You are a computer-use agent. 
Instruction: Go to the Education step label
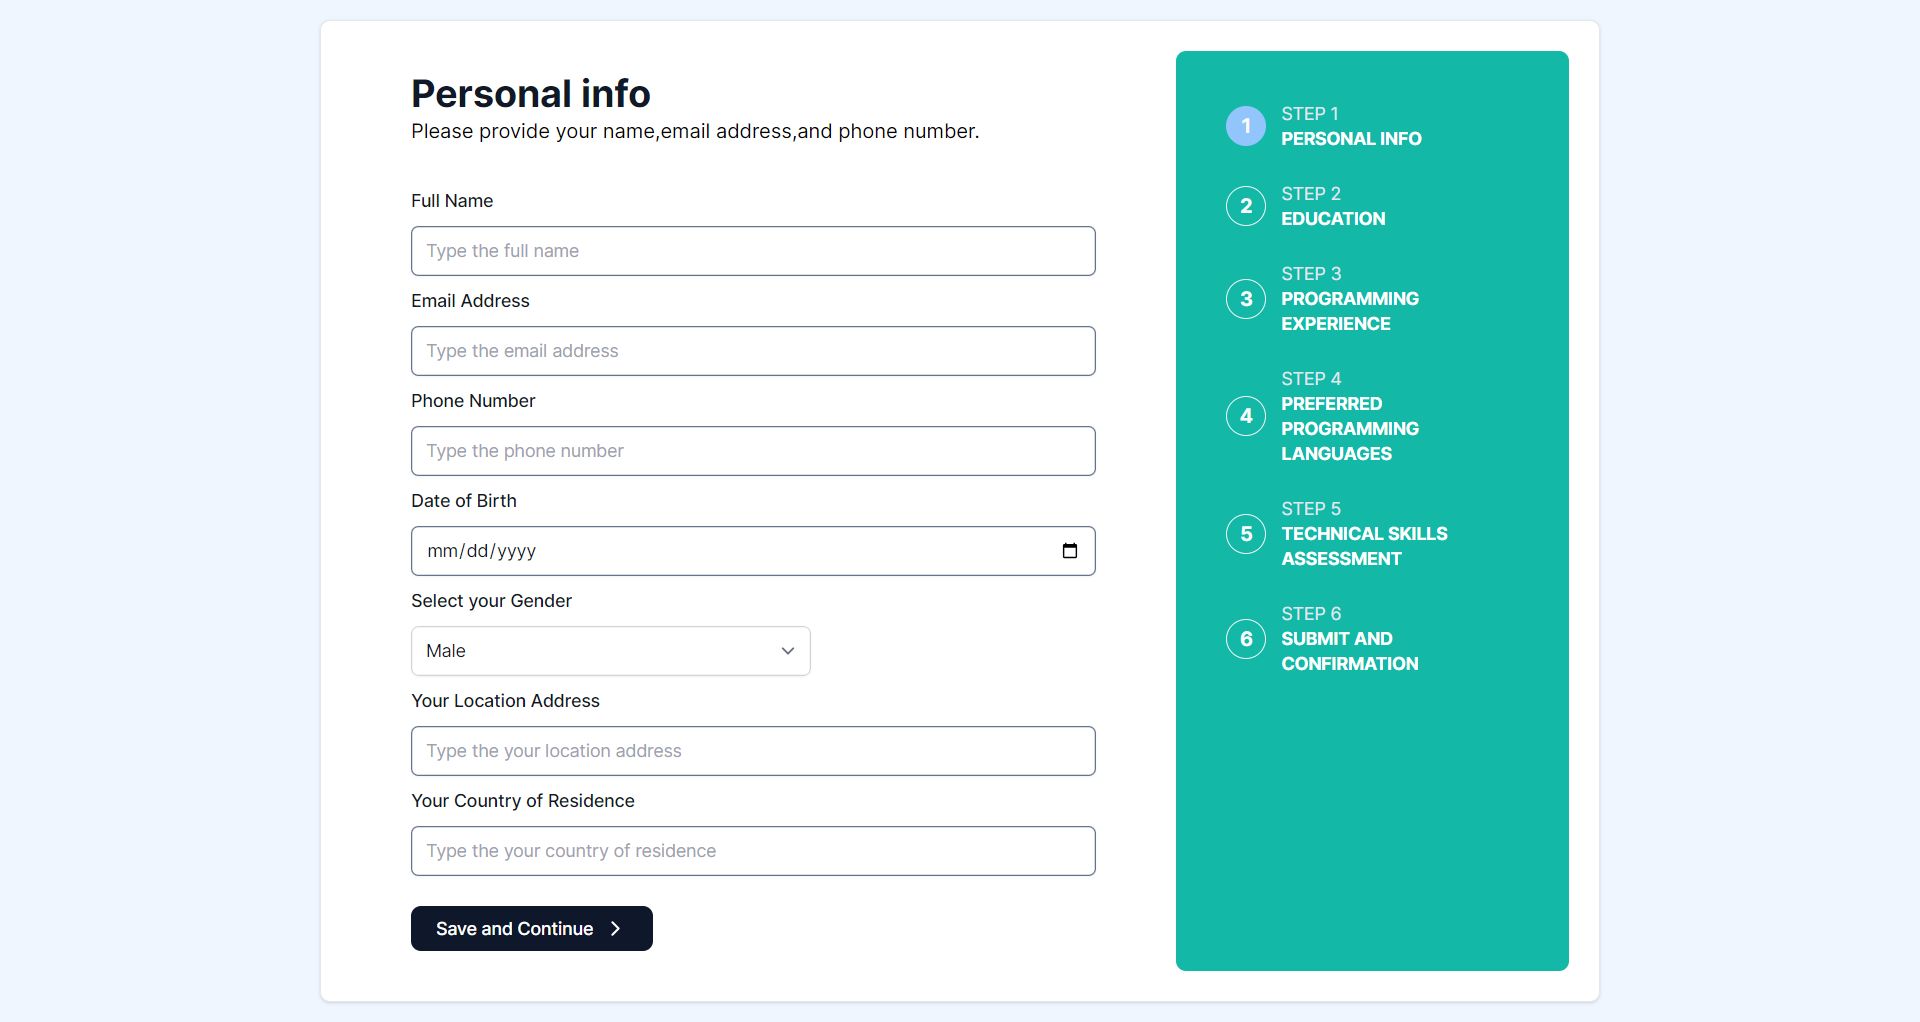coord(1332,219)
